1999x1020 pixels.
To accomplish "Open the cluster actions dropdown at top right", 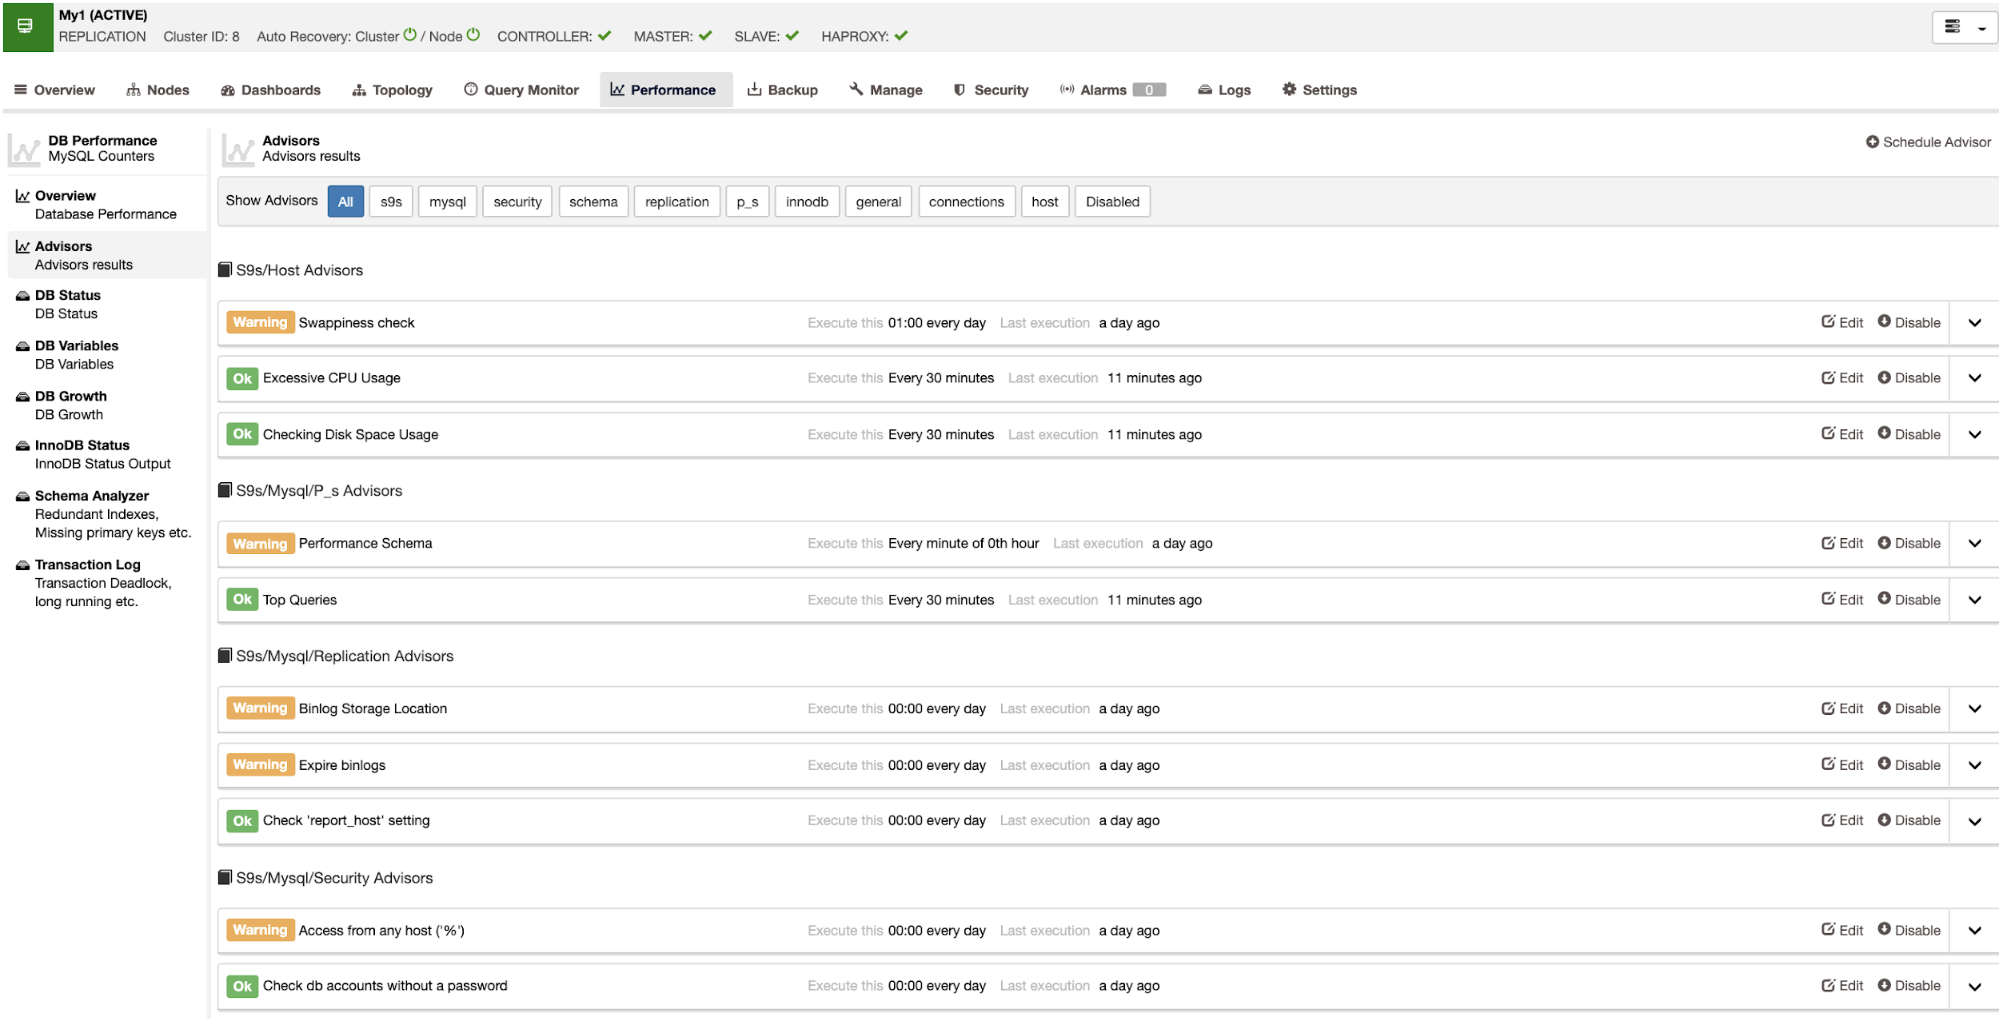I will (x=1964, y=27).
